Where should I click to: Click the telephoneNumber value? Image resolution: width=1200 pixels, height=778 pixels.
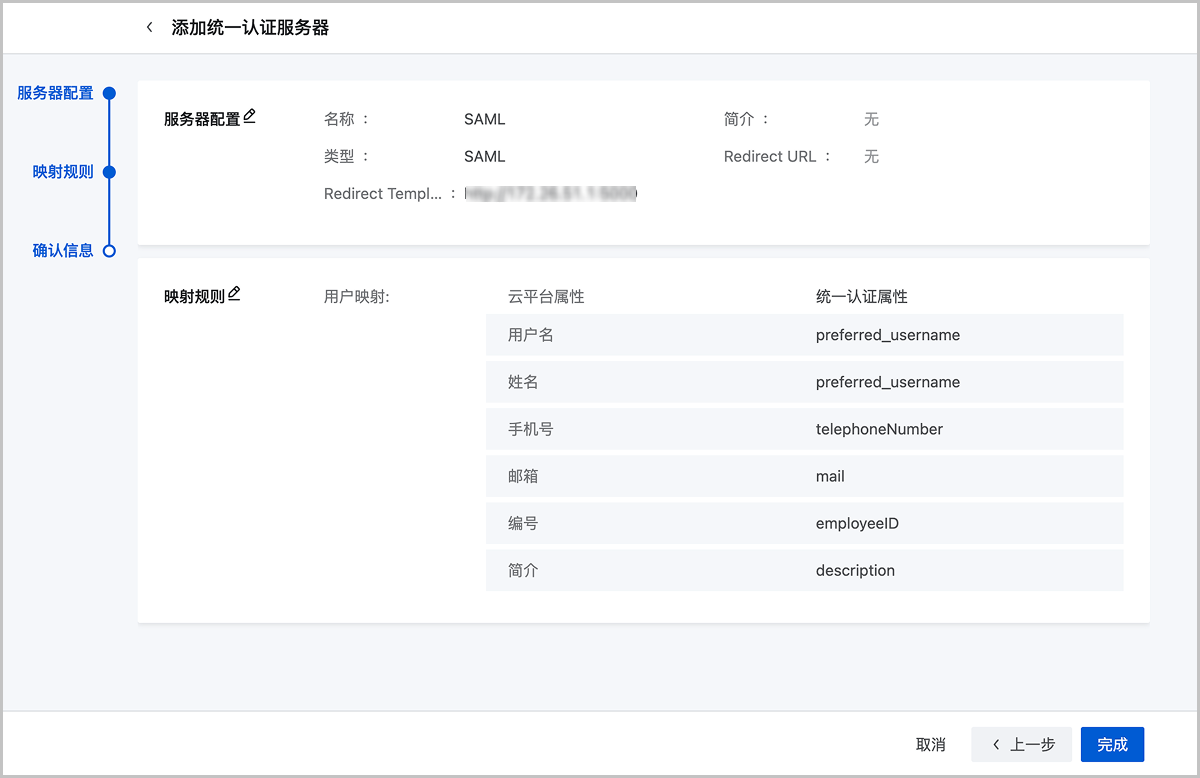879,429
